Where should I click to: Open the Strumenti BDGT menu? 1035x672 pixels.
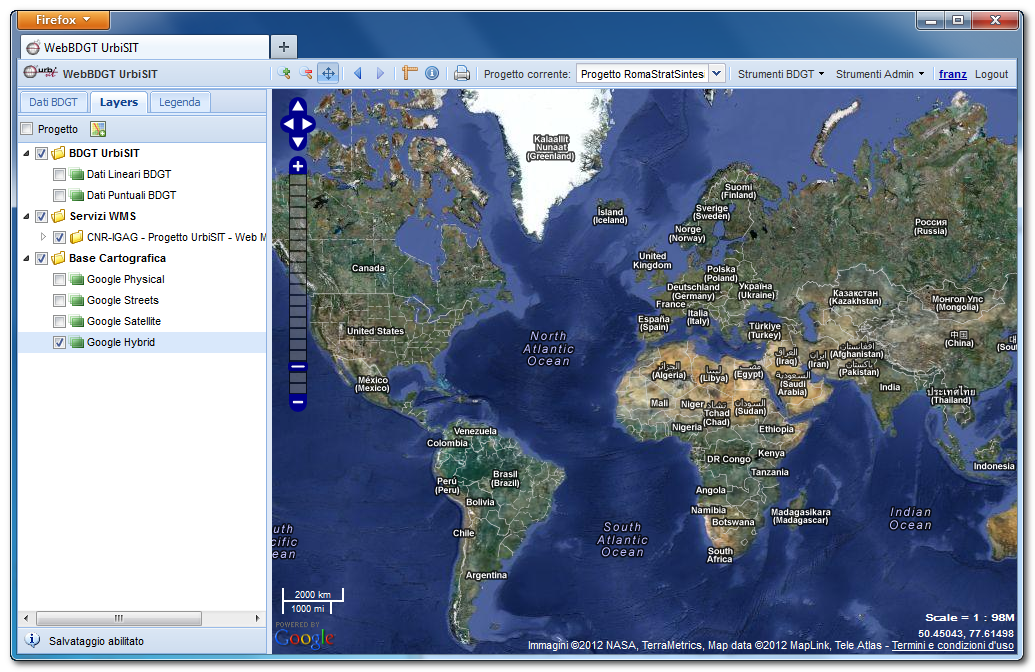pyautogui.click(x=781, y=74)
